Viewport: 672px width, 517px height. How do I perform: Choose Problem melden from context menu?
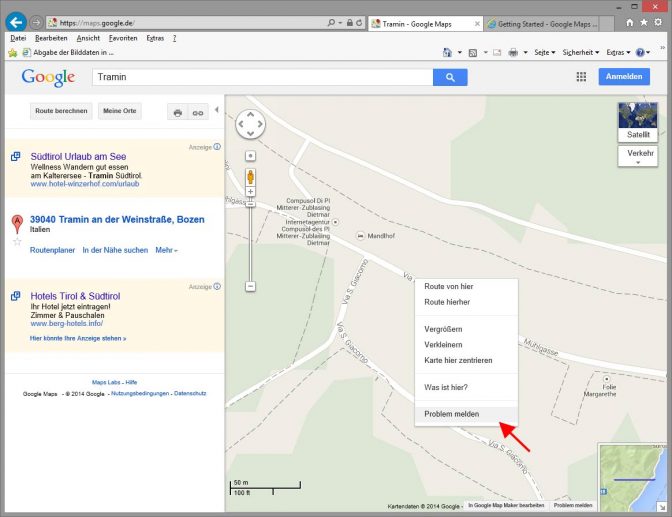coord(466,414)
